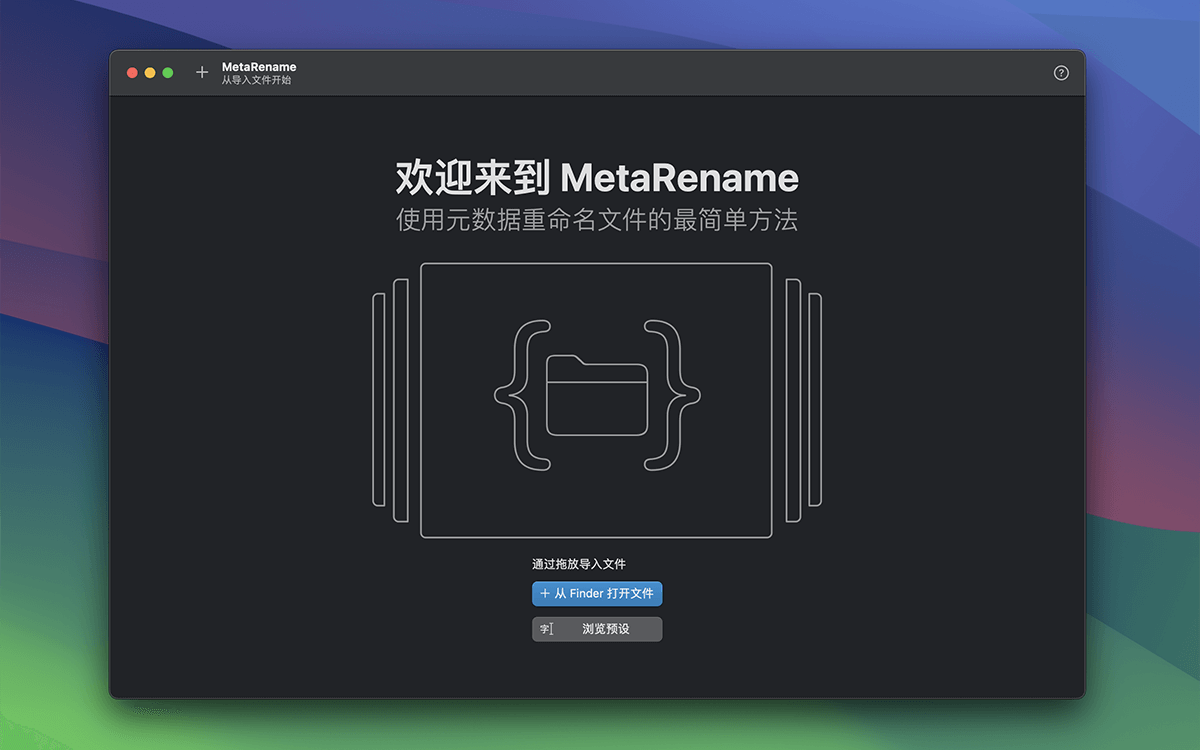Open 浏览预设 presets browser
This screenshot has width=1200, height=750.
coord(597,629)
